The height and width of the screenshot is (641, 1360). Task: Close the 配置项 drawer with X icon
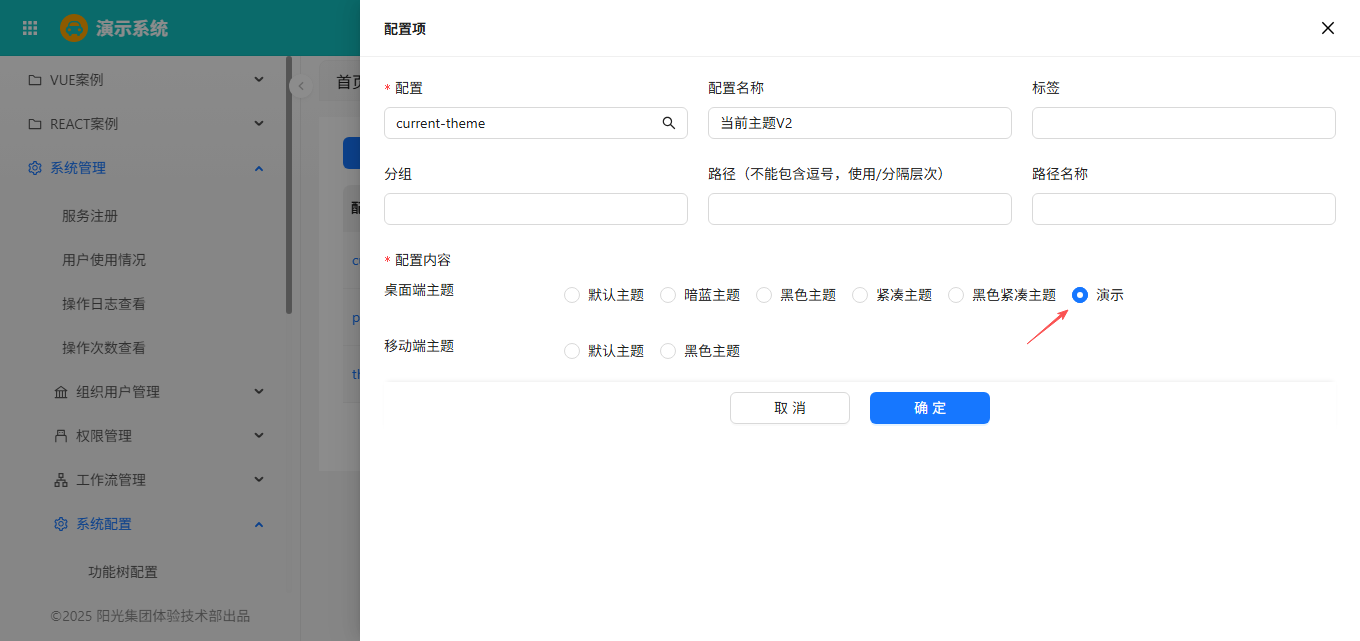click(x=1328, y=28)
